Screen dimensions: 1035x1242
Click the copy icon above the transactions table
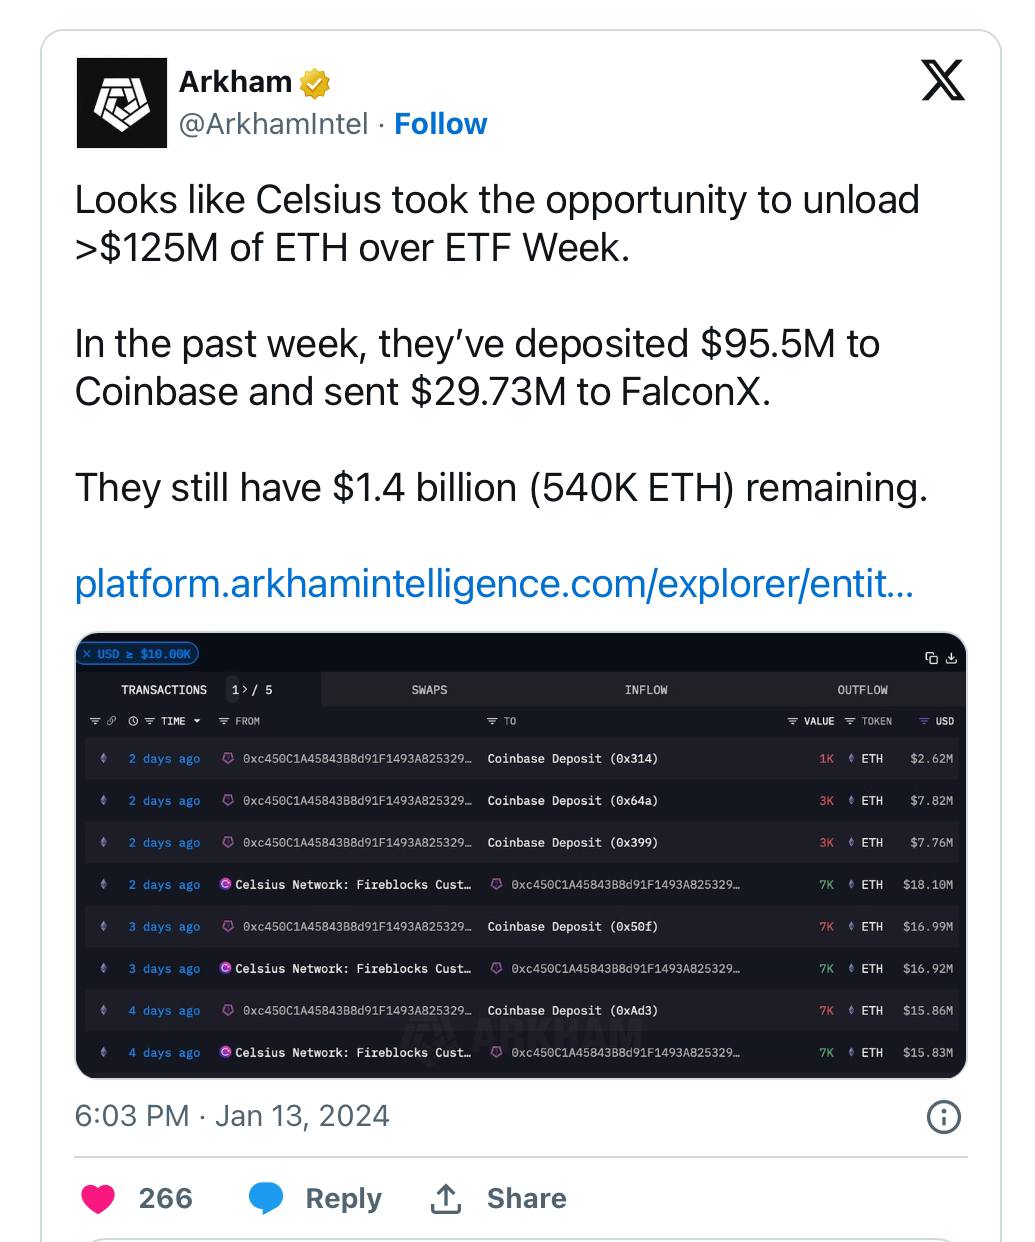point(931,657)
